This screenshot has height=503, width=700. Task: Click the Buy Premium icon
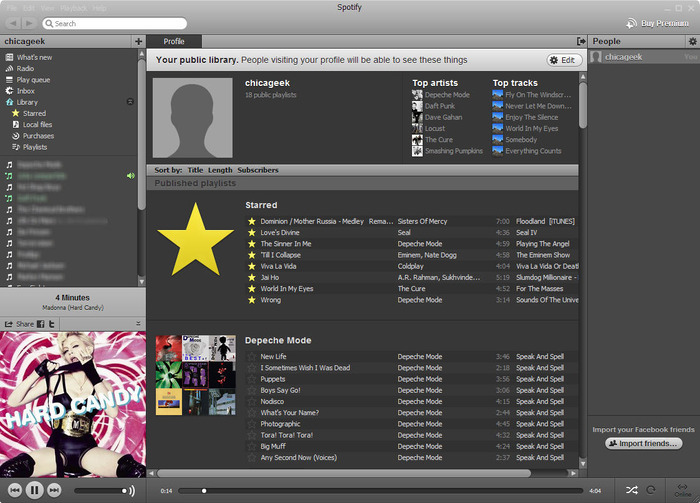[632, 22]
